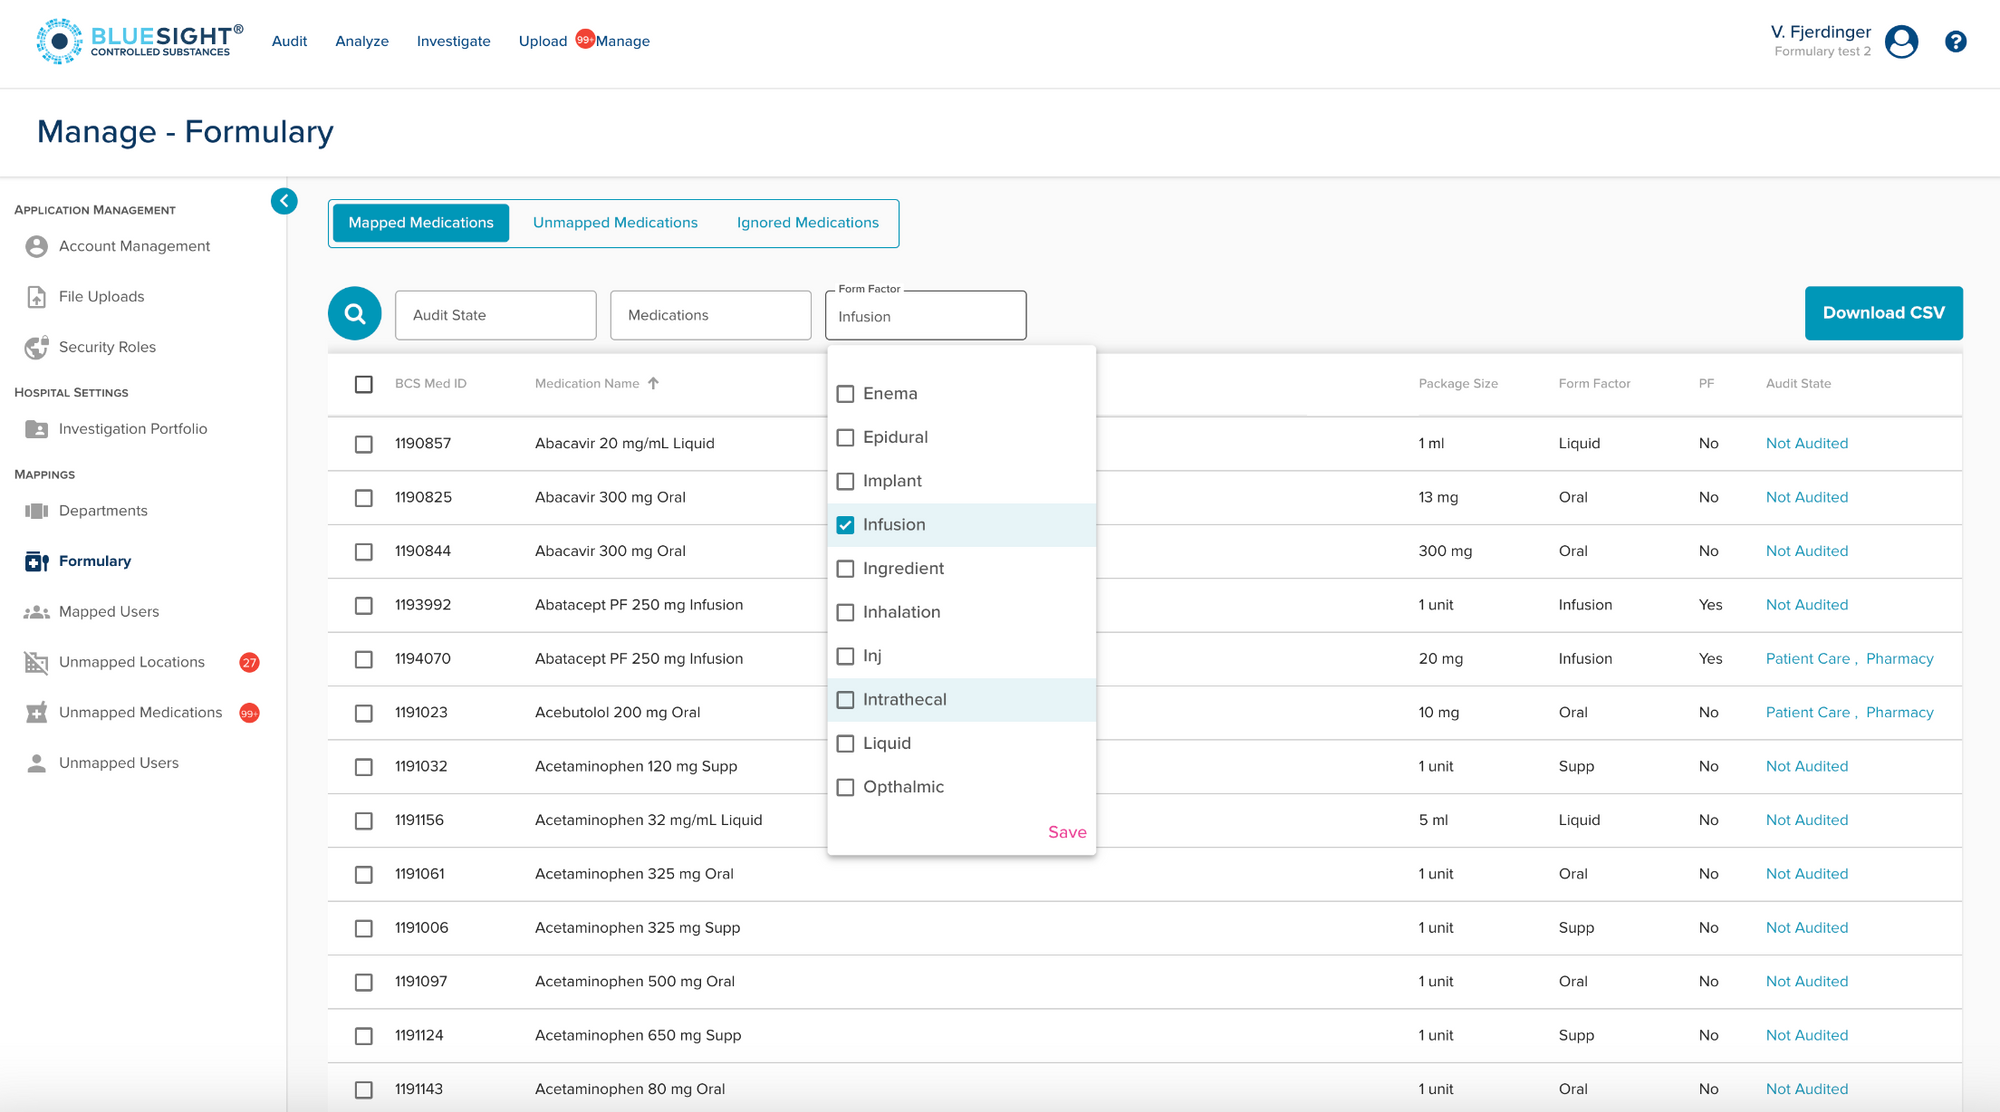Image resolution: width=2000 pixels, height=1112 pixels.
Task: Uncheck the Infusion form factor option
Action: click(846, 525)
